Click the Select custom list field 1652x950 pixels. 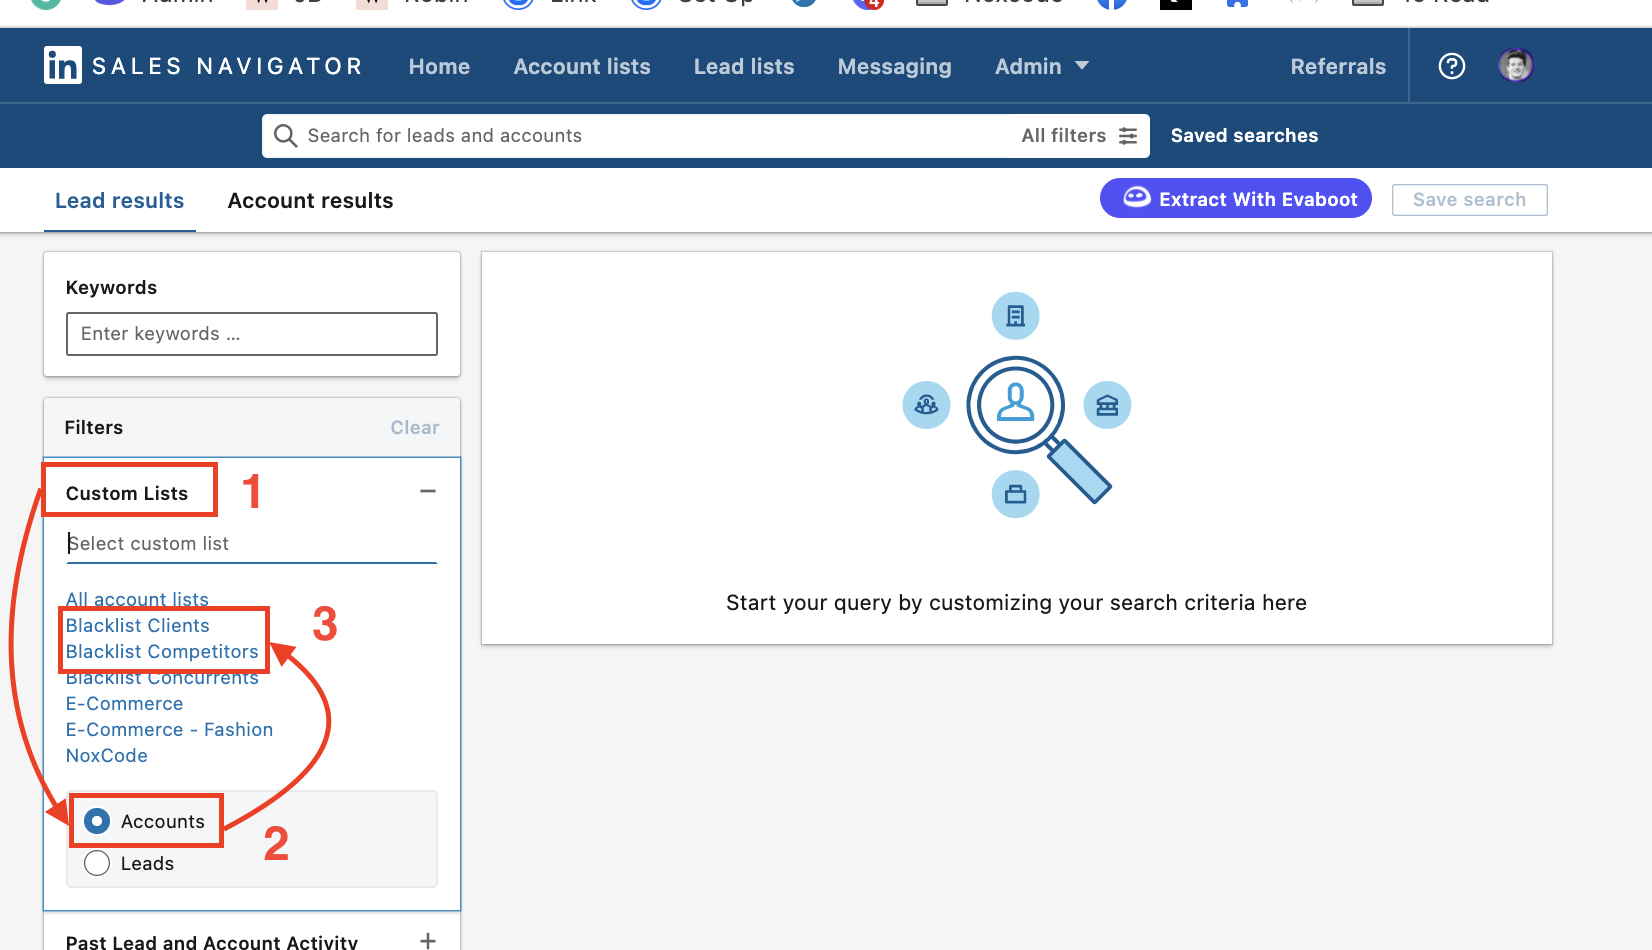[252, 543]
